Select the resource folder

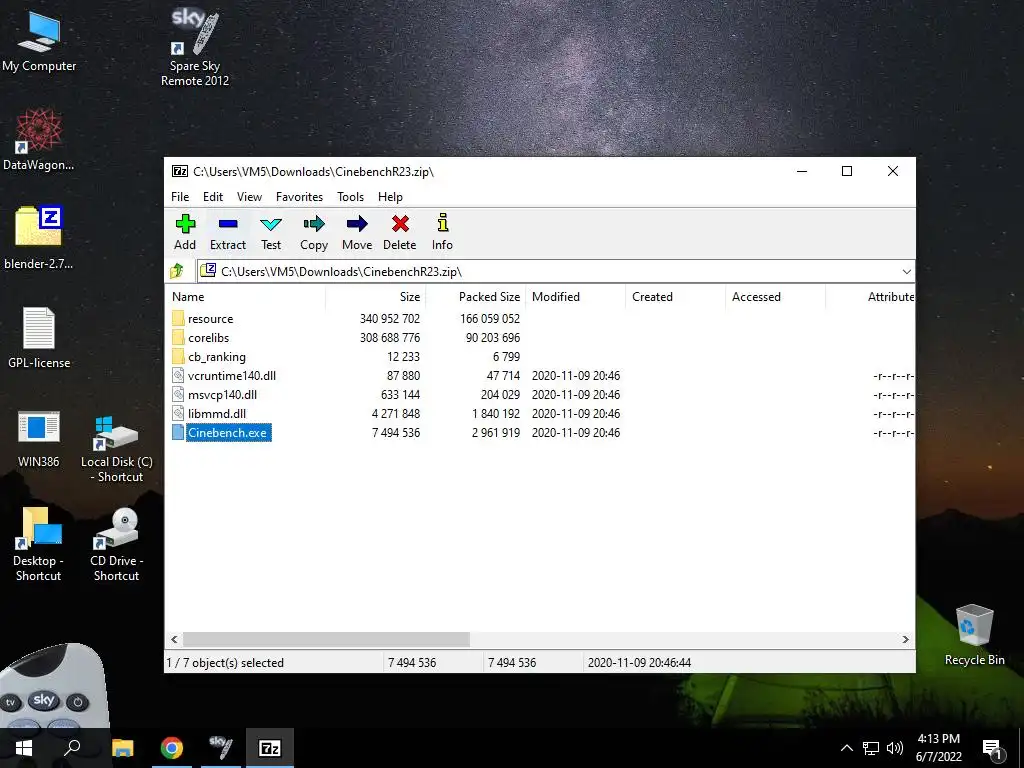click(210, 319)
